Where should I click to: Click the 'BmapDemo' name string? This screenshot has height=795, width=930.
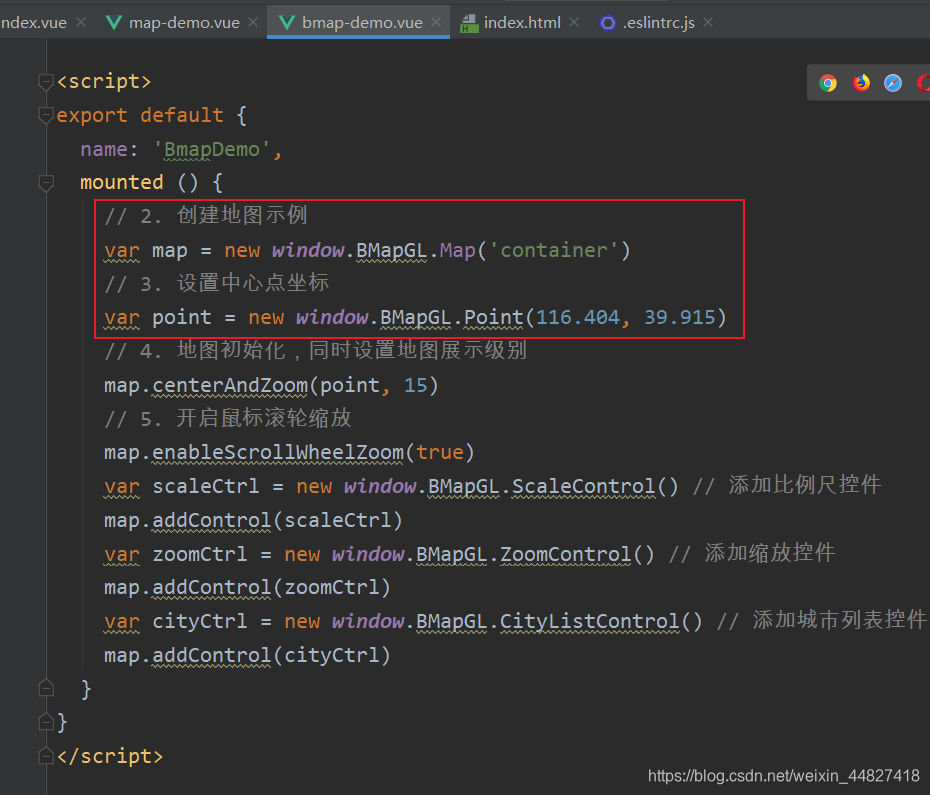pos(212,150)
